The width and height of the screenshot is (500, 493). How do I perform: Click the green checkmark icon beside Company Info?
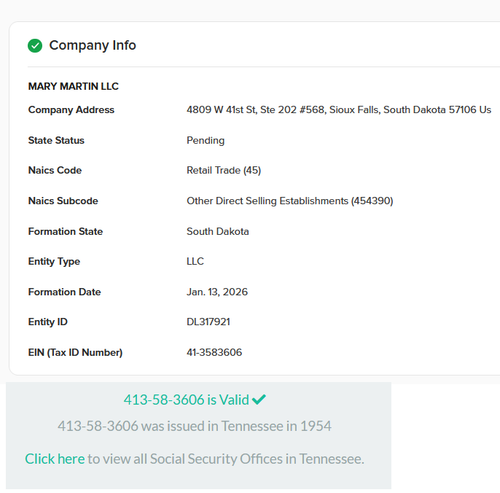[35, 46]
